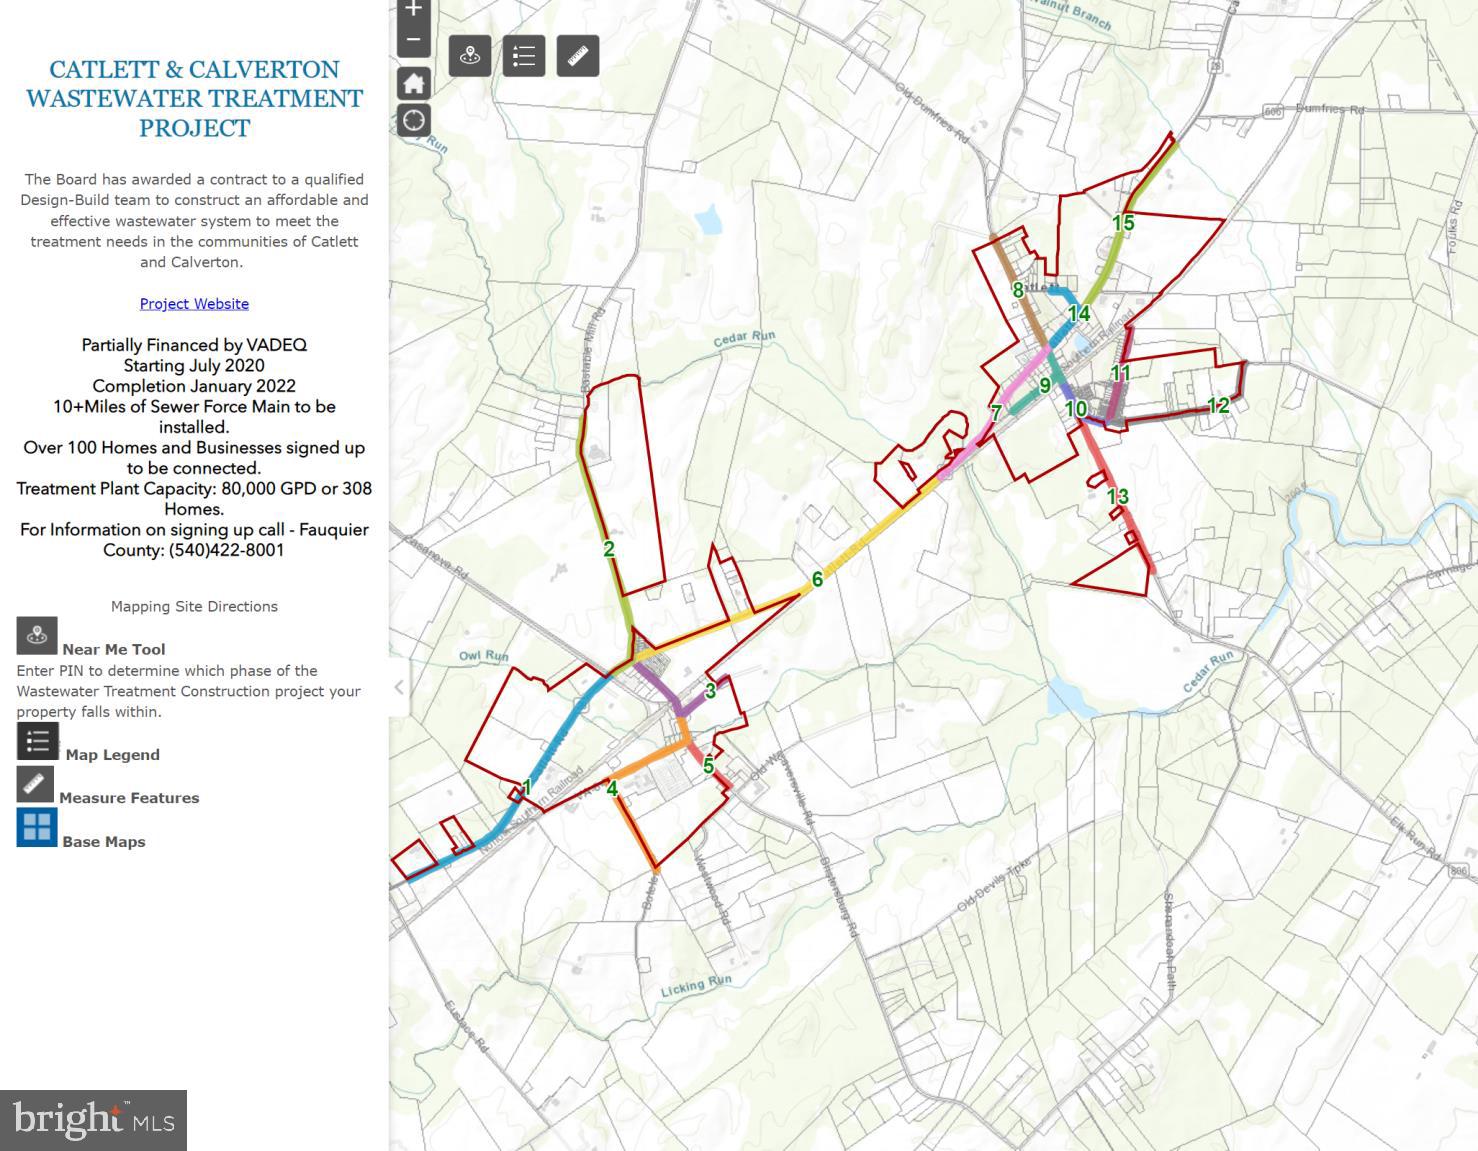1478x1151 pixels.
Task: Open the Near Me tool on map toolbar
Action: tap(470, 56)
